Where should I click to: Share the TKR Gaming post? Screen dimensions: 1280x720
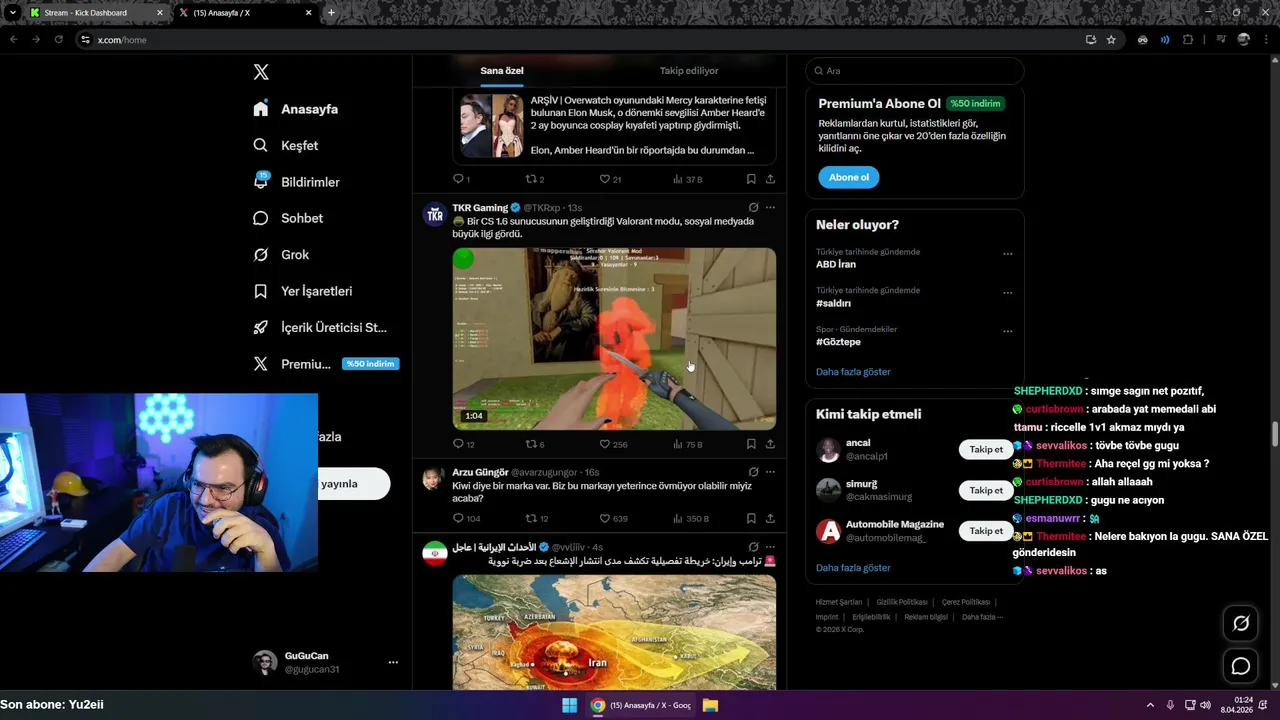(770, 444)
